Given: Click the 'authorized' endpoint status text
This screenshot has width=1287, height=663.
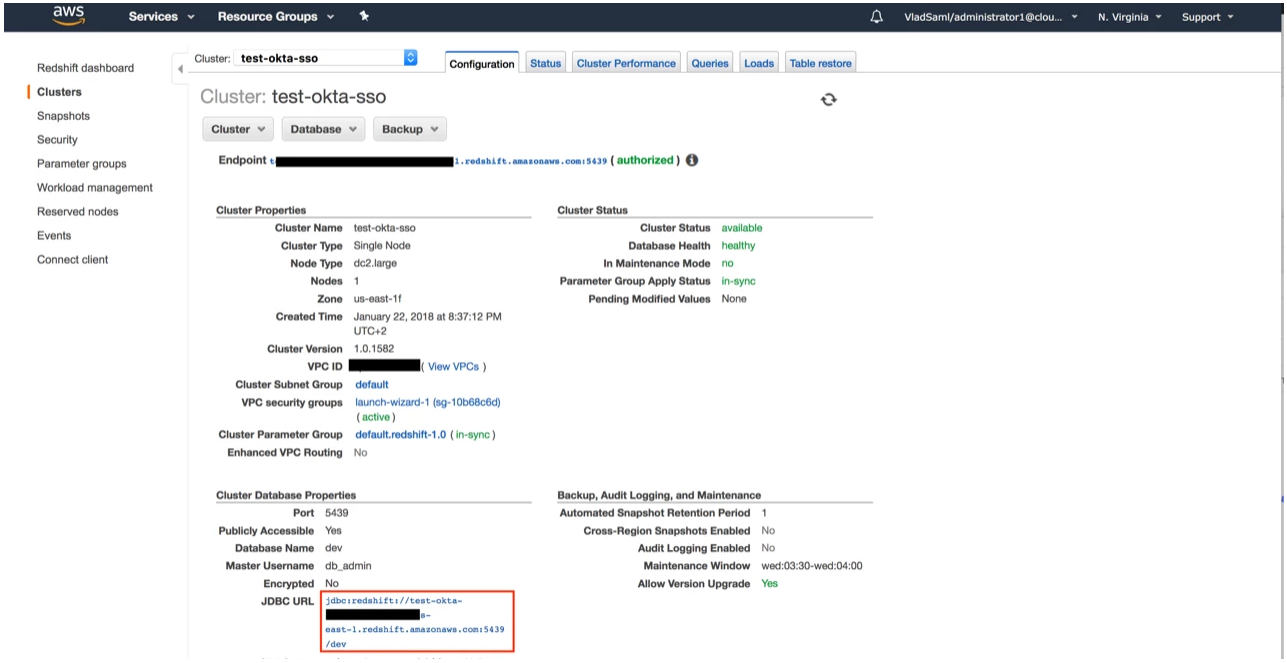Looking at the screenshot, I should point(645,160).
